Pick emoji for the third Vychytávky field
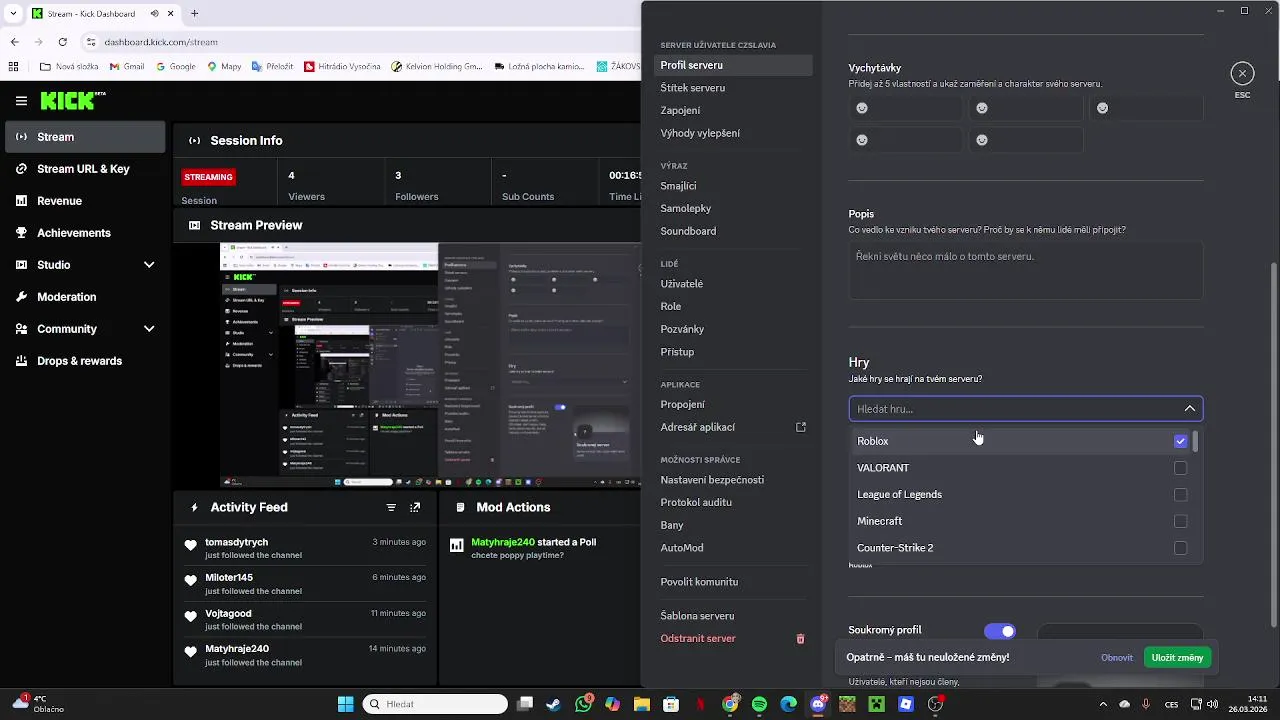1280x720 pixels. (x=1102, y=108)
